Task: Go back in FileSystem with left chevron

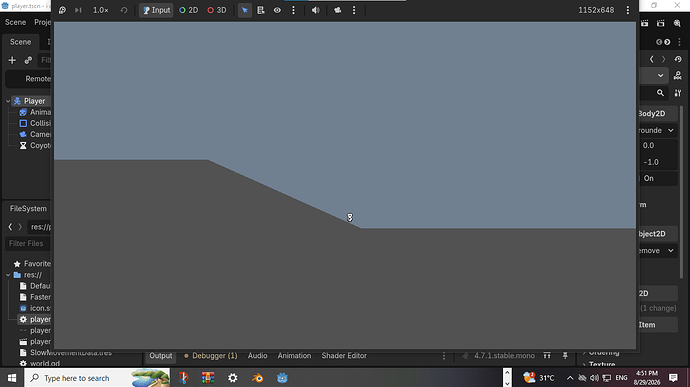Action: [10, 227]
